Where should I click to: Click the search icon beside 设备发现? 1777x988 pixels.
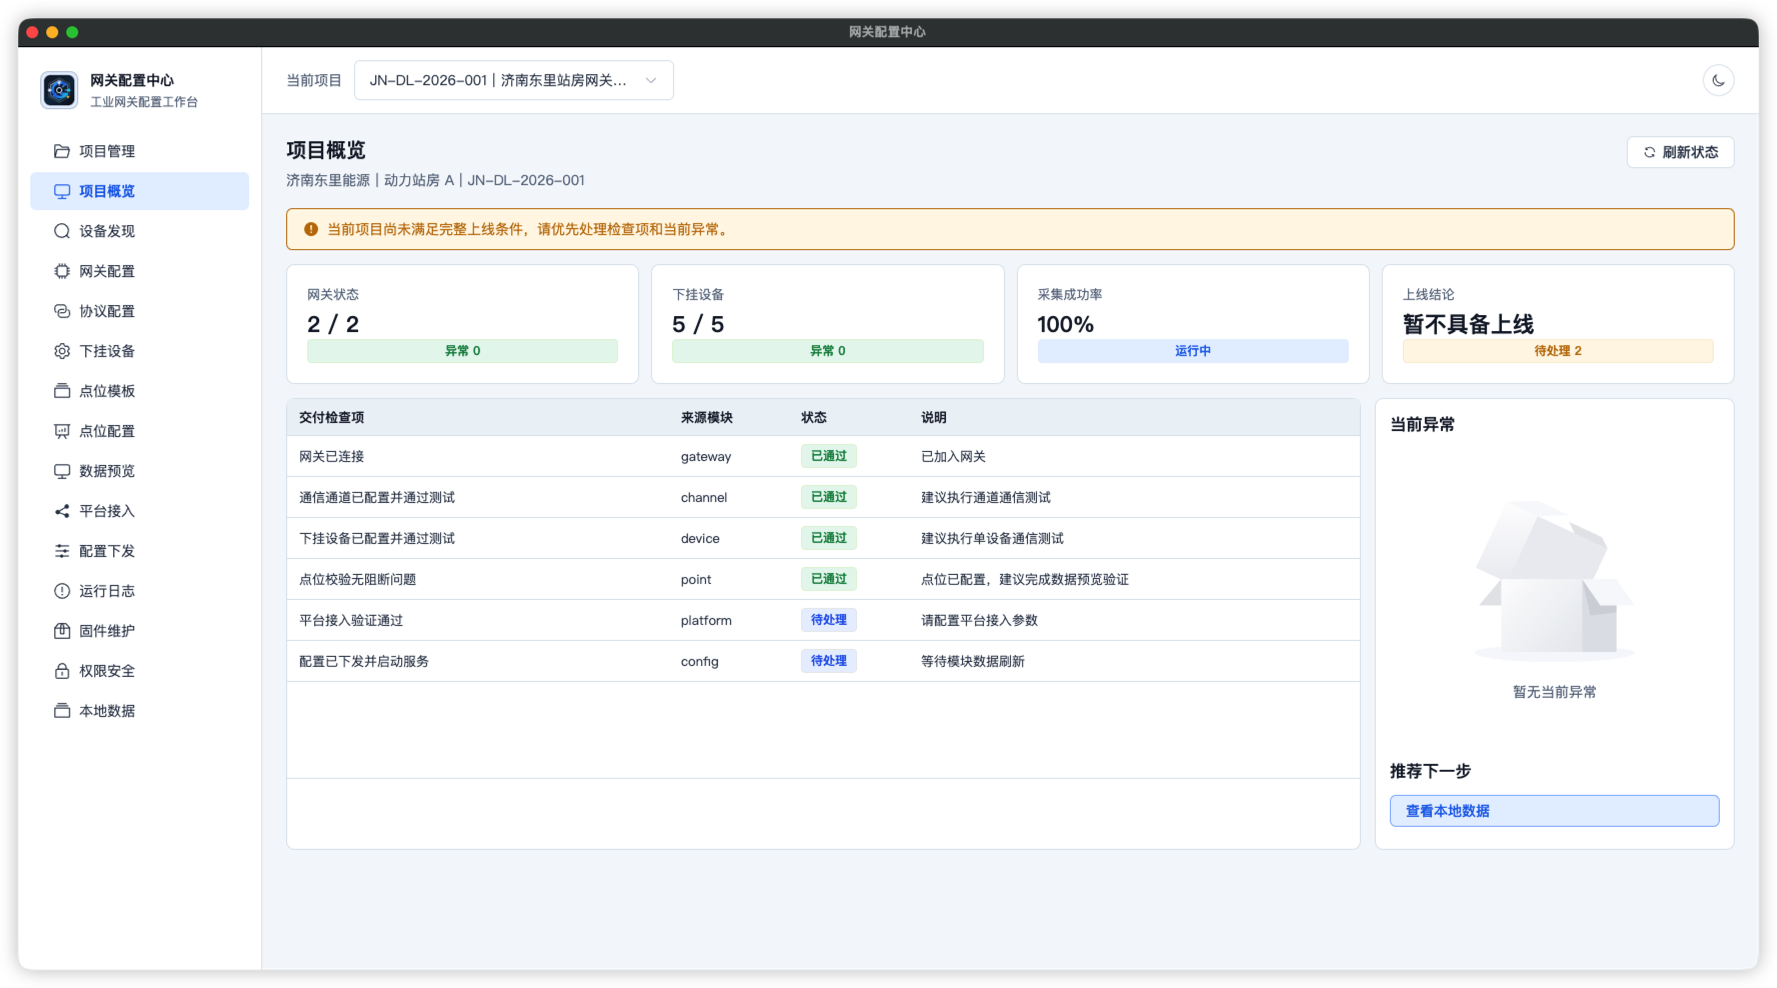coord(62,231)
